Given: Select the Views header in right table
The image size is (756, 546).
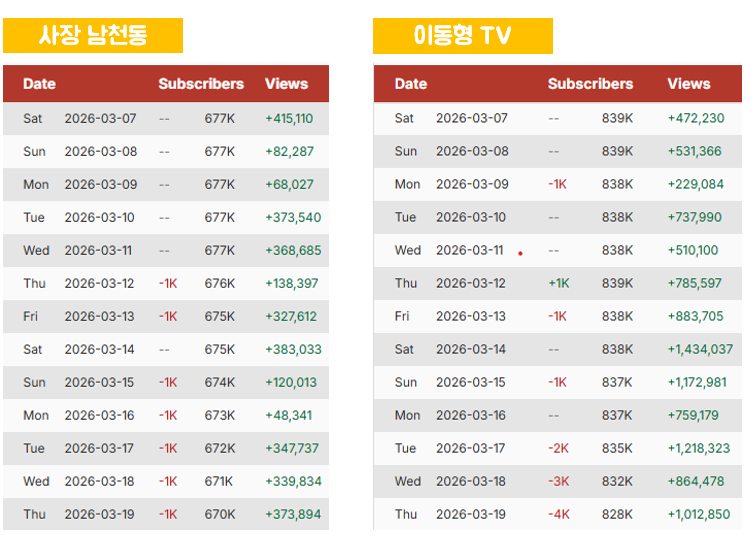Looking at the screenshot, I should coord(688,84).
